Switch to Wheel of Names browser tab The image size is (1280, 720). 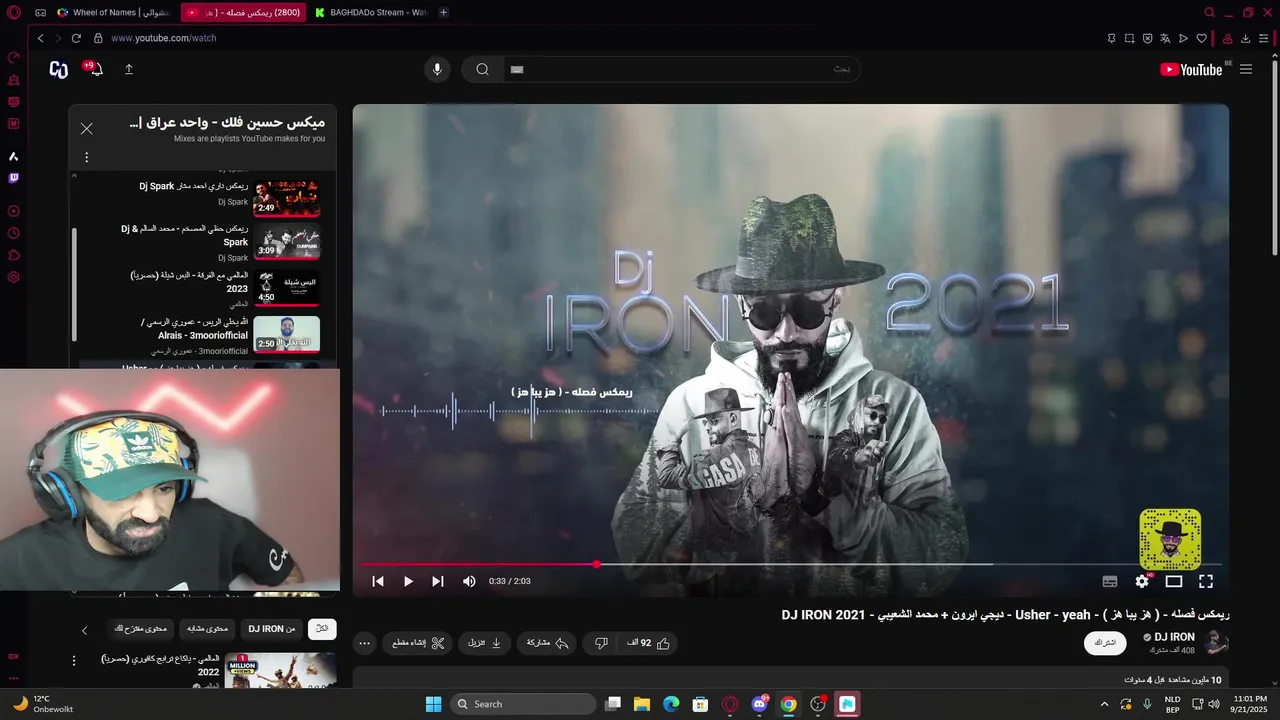[x=112, y=12]
